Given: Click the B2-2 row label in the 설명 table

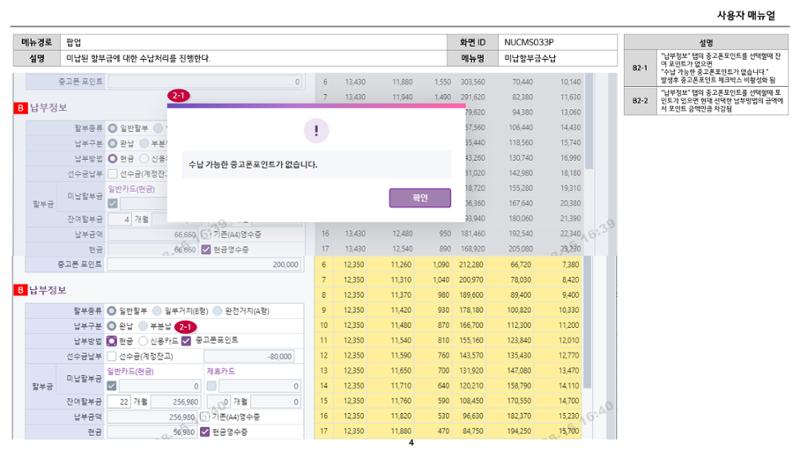Looking at the screenshot, I should [640, 101].
